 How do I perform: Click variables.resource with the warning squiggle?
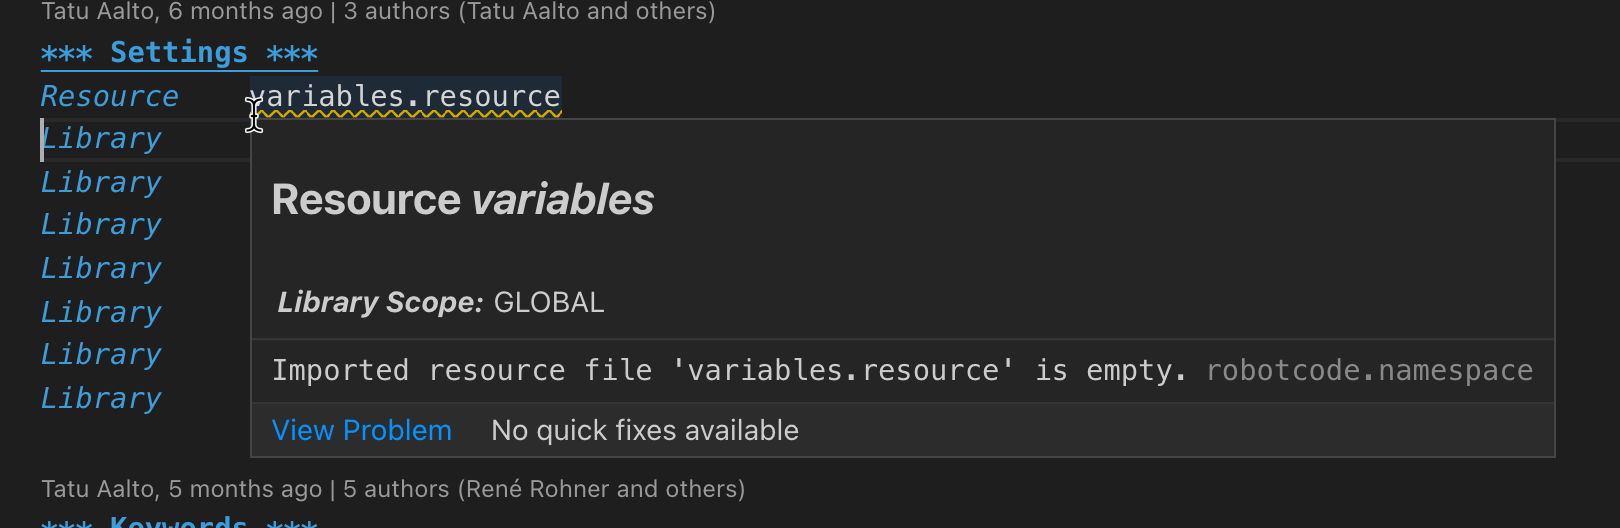pos(405,96)
